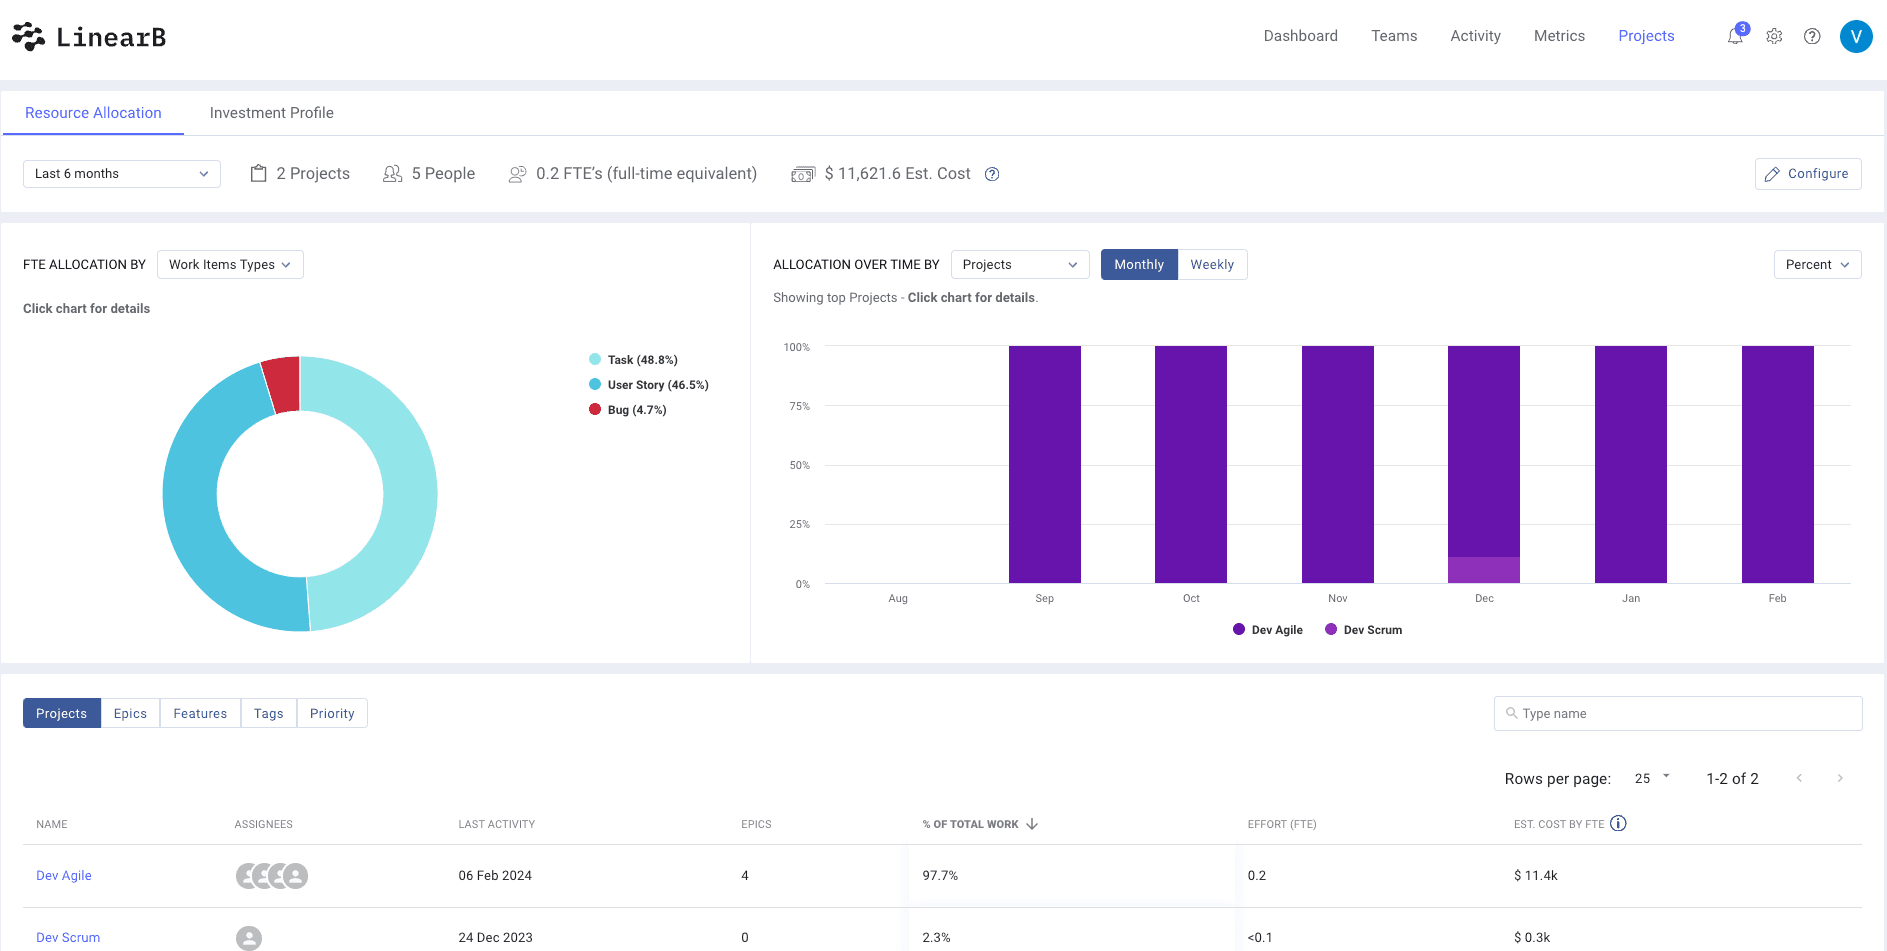The image size is (1887, 951).
Task: Click the Feb bar in the chart
Action: click(x=1778, y=464)
